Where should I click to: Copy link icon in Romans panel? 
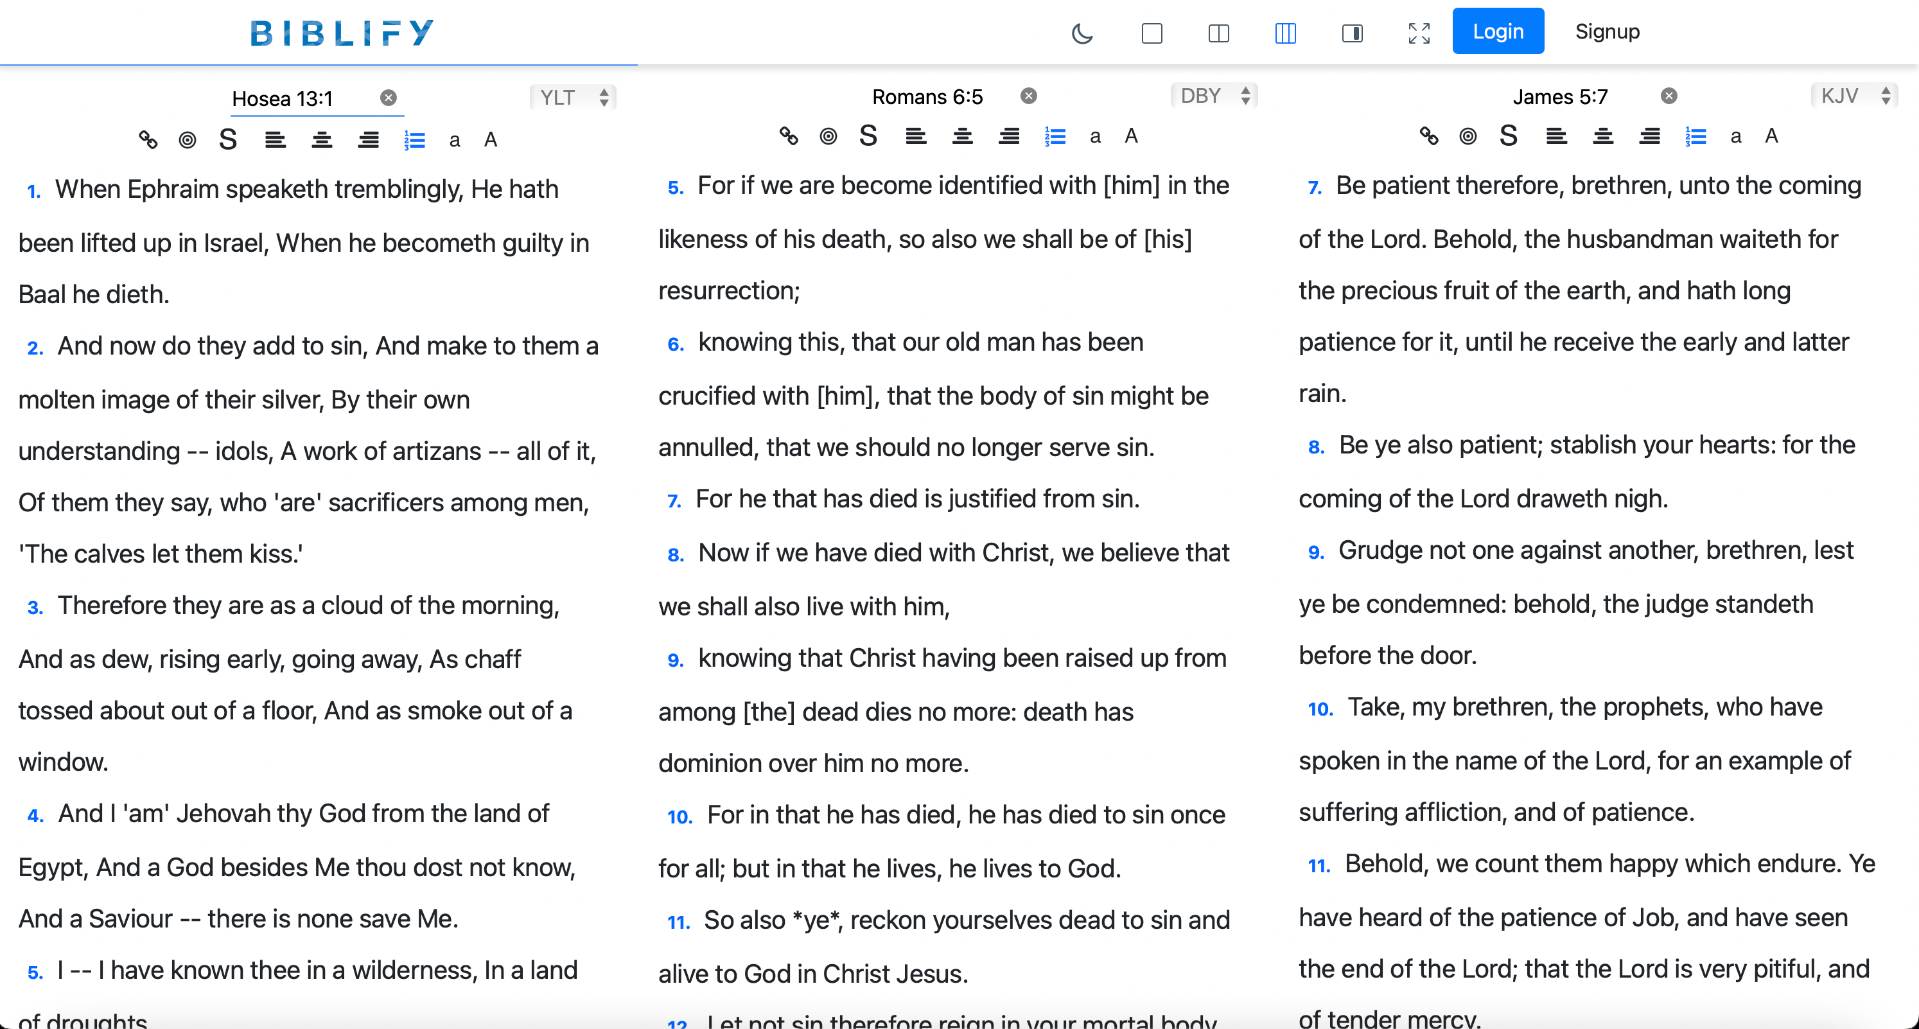pyautogui.click(x=789, y=136)
